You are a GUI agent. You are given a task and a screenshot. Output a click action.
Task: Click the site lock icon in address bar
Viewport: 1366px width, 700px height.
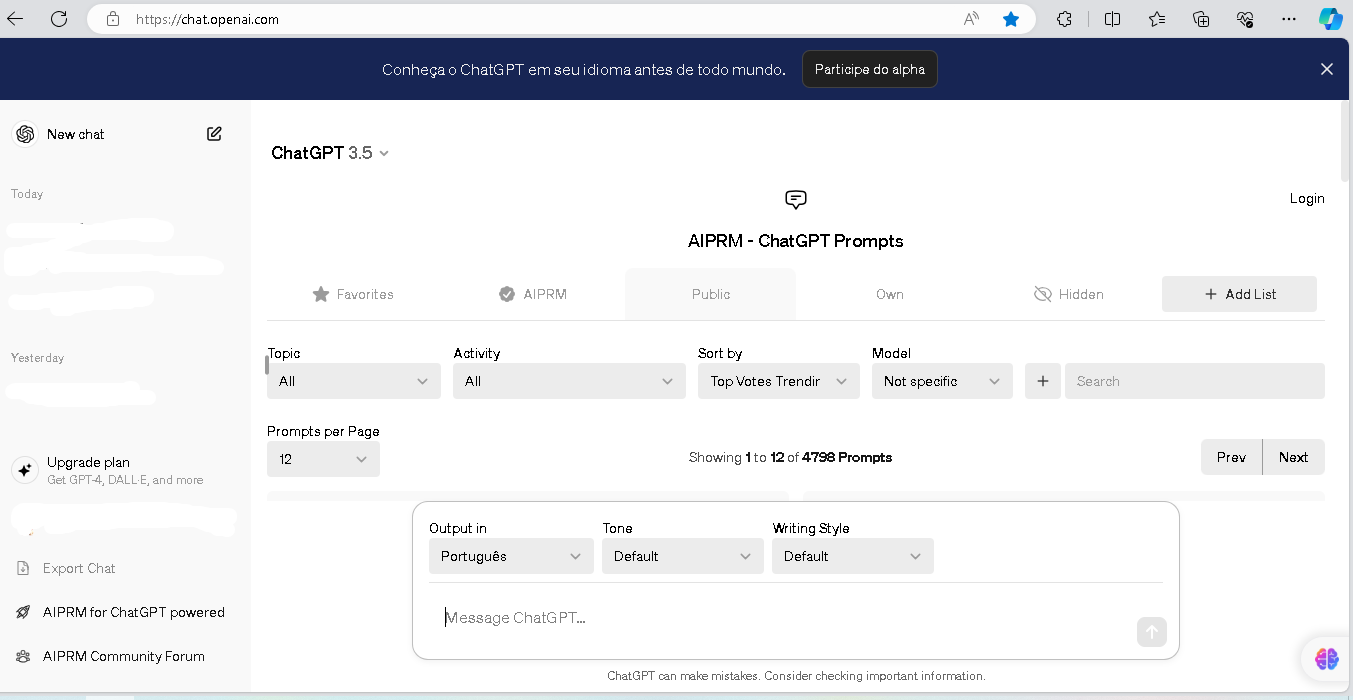(x=113, y=19)
